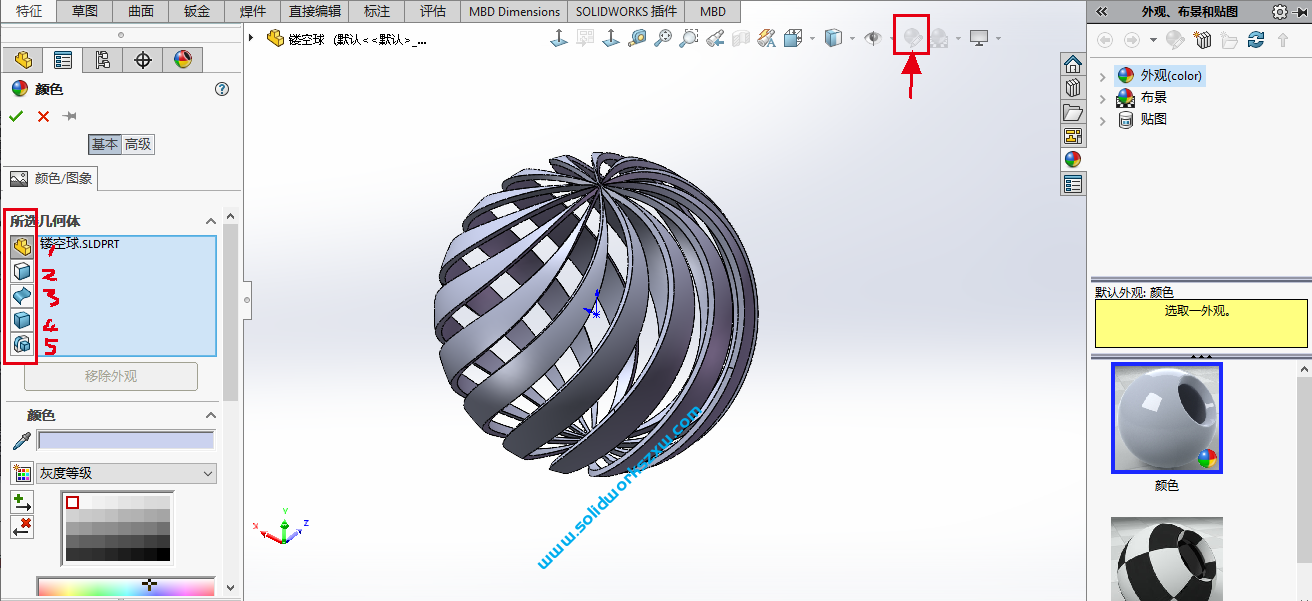The height and width of the screenshot is (601, 1312).
Task: Click the Hide/Show Items eye icon
Action: coord(874,38)
